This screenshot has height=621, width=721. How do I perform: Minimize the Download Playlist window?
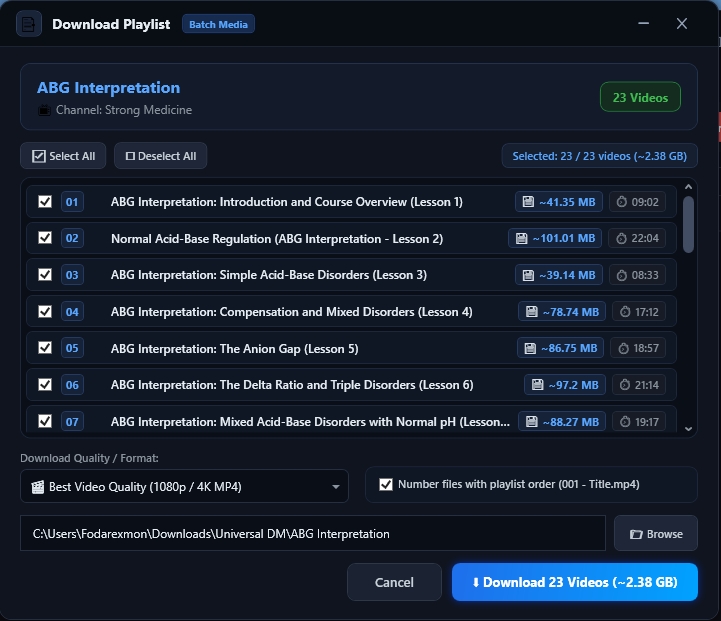pyautogui.click(x=643, y=23)
